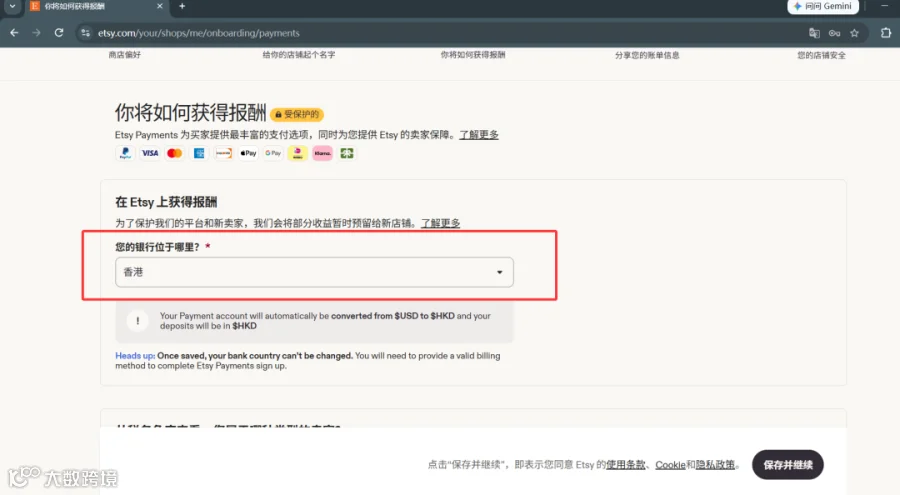Click the Mastercard payment icon
The width and height of the screenshot is (900, 495).
point(174,153)
